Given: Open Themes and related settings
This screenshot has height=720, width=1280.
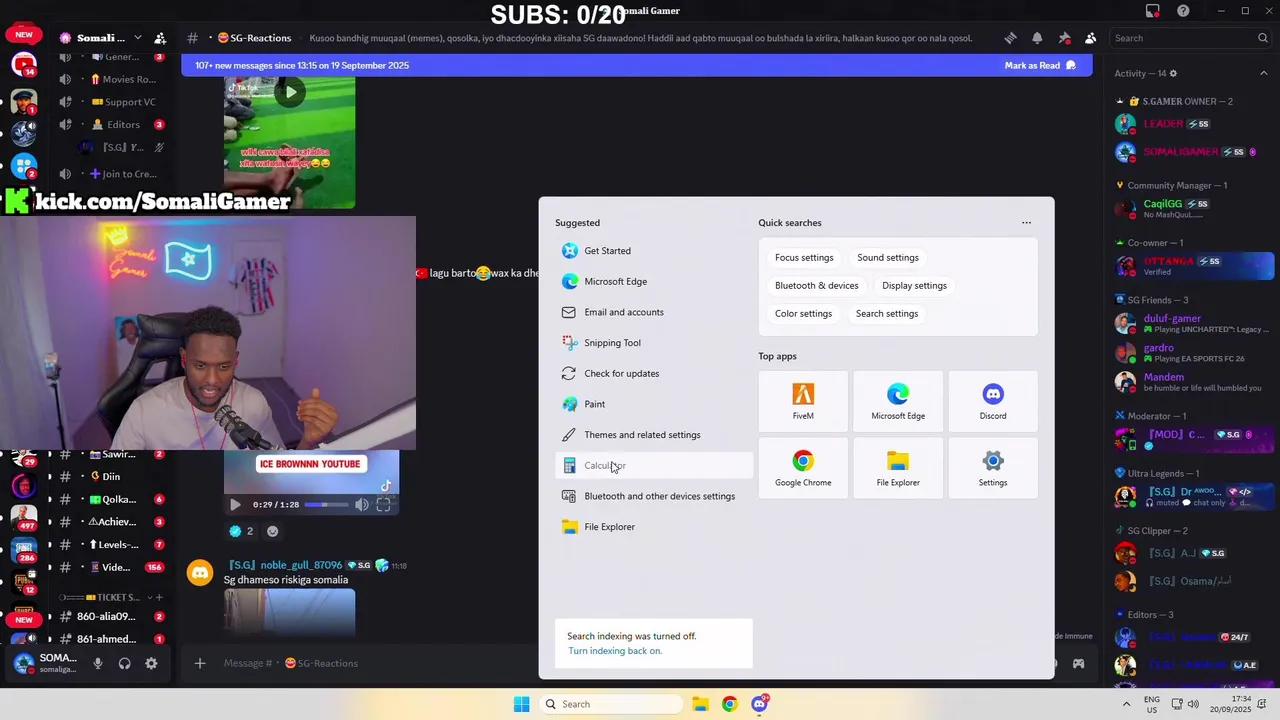Looking at the screenshot, I should (x=654, y=435).
